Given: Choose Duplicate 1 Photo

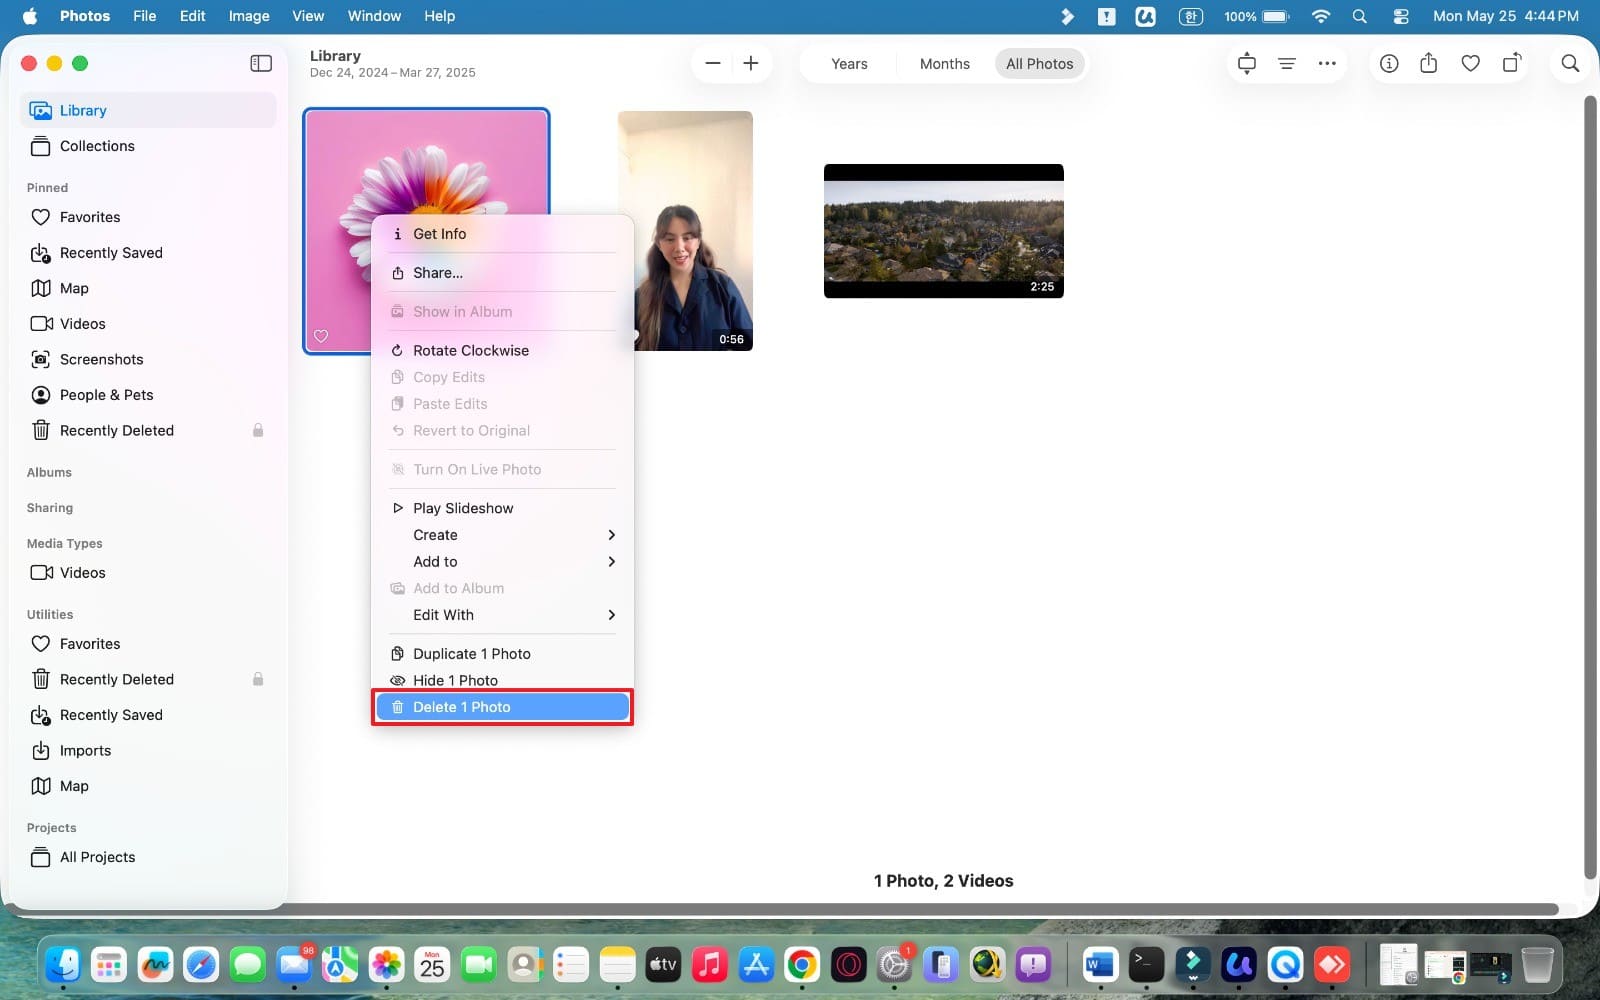Looking at the screenshot, I should (x=502, y=654).
